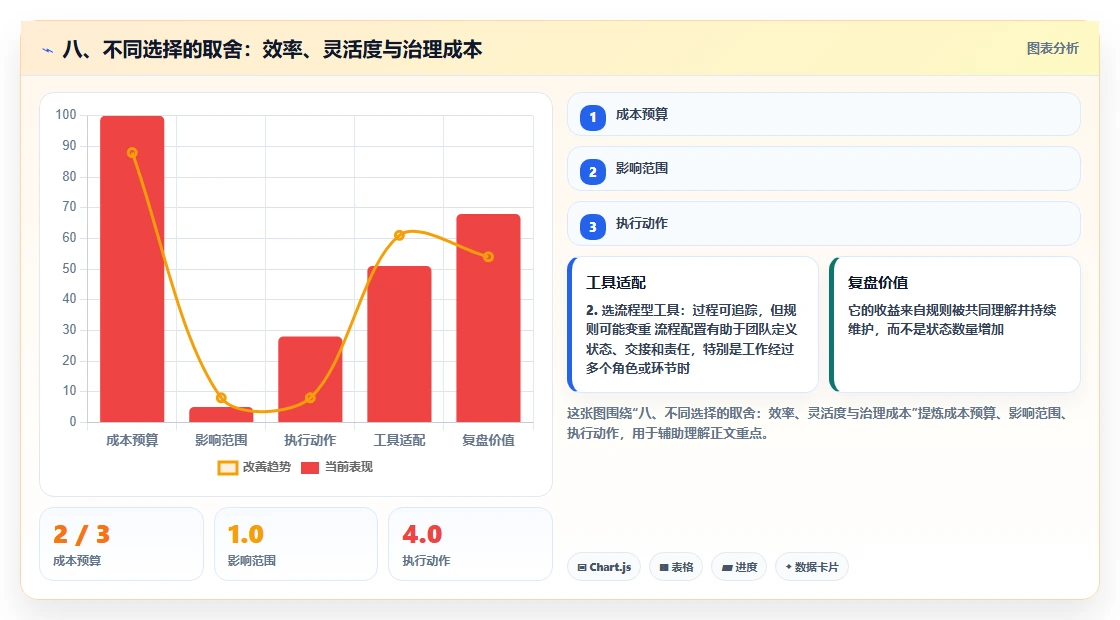Click the Chart.js tag
The width and height of the screenshot is (1120, 620).
pyautogui.click(x=604, y=567)
